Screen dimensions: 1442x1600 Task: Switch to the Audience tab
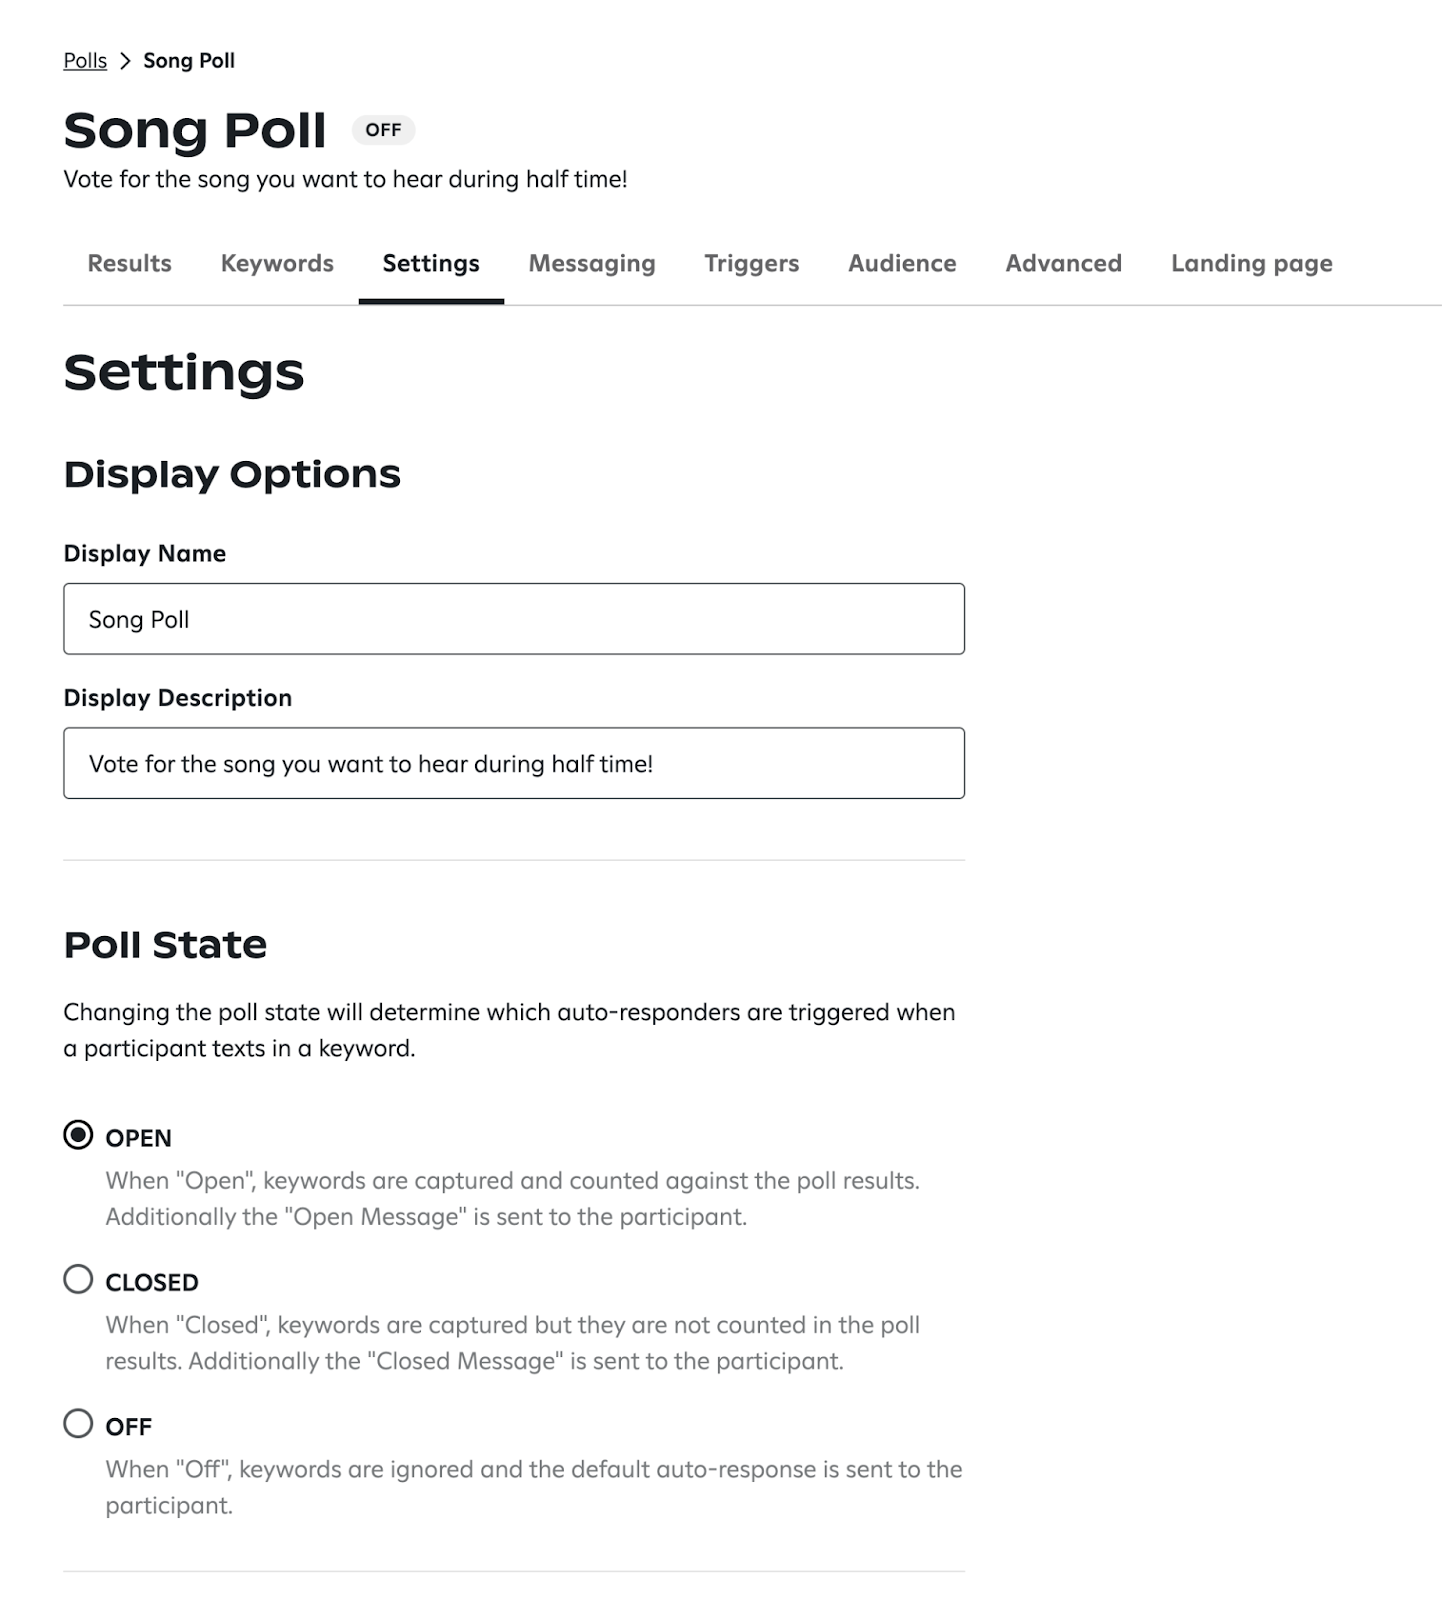(x=902, y=263)
